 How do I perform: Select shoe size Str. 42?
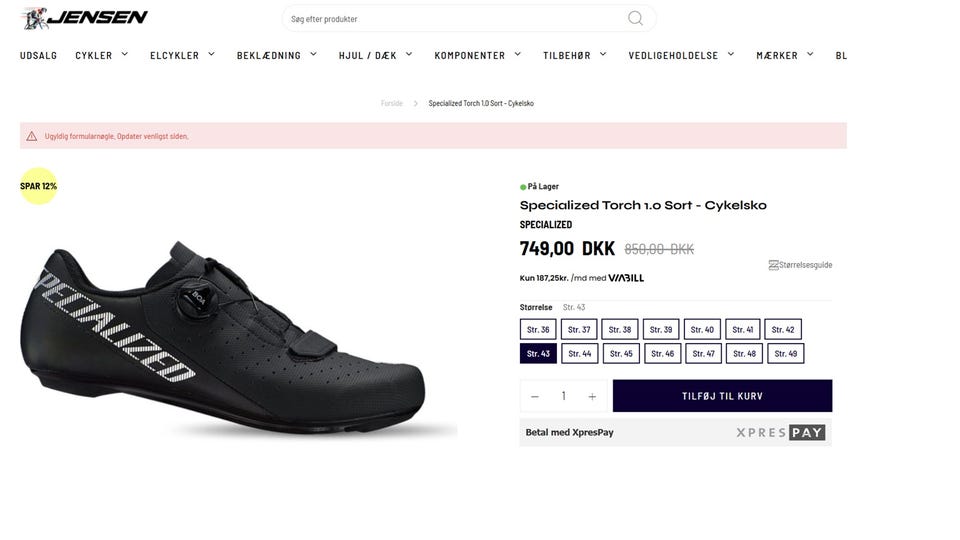click(x=783, y=330)
